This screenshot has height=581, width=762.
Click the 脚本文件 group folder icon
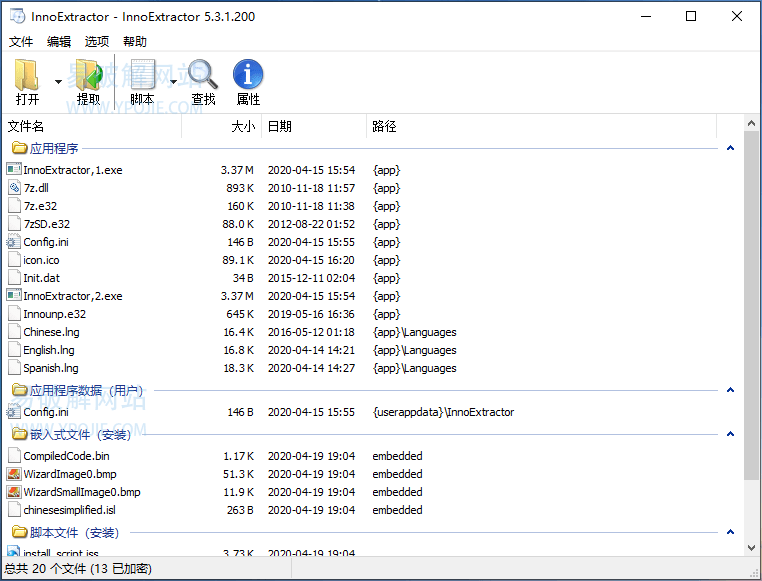tap(19, 532)
